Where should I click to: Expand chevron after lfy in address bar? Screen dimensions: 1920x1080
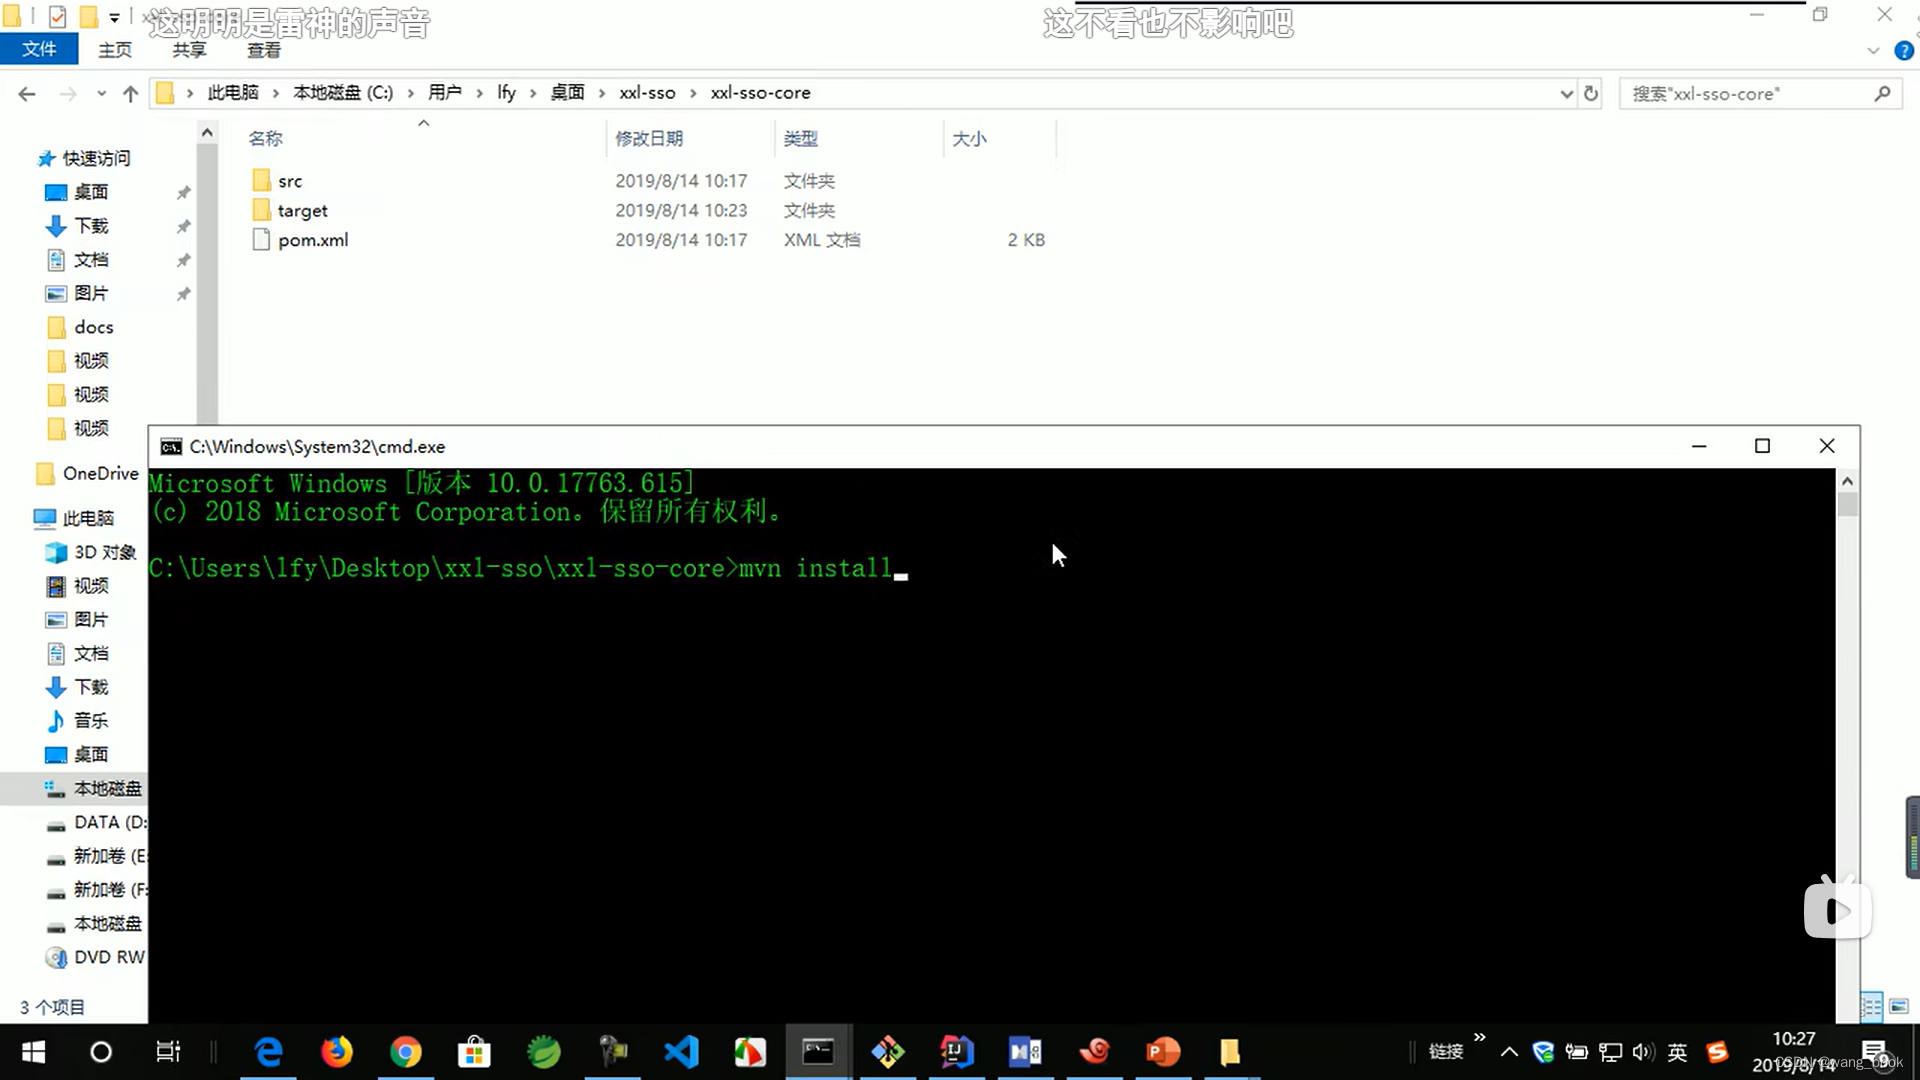pos(533,93)
